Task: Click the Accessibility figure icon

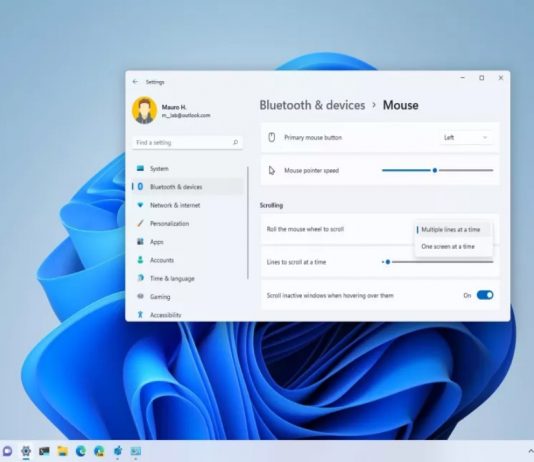Action: point(140,315)
